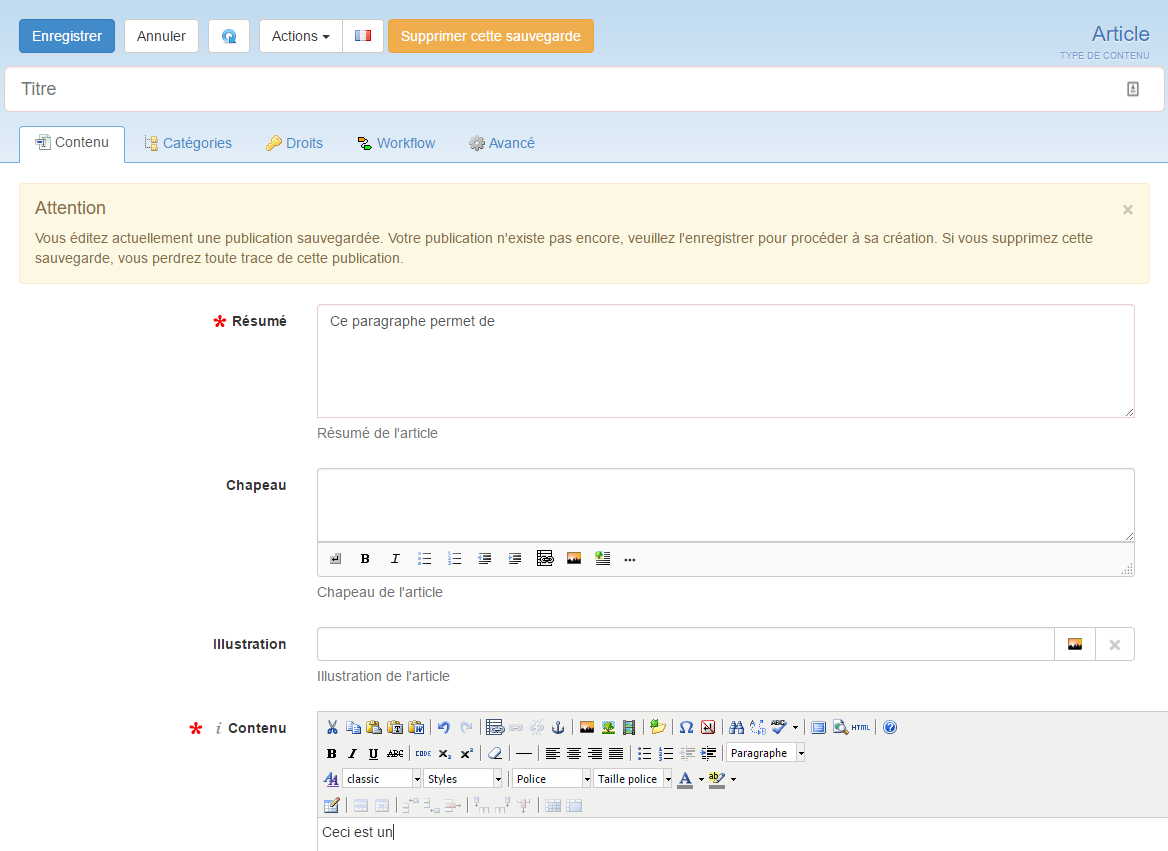Apply highlight background color button
The image size is (1168, 851).
coord(717,779)
